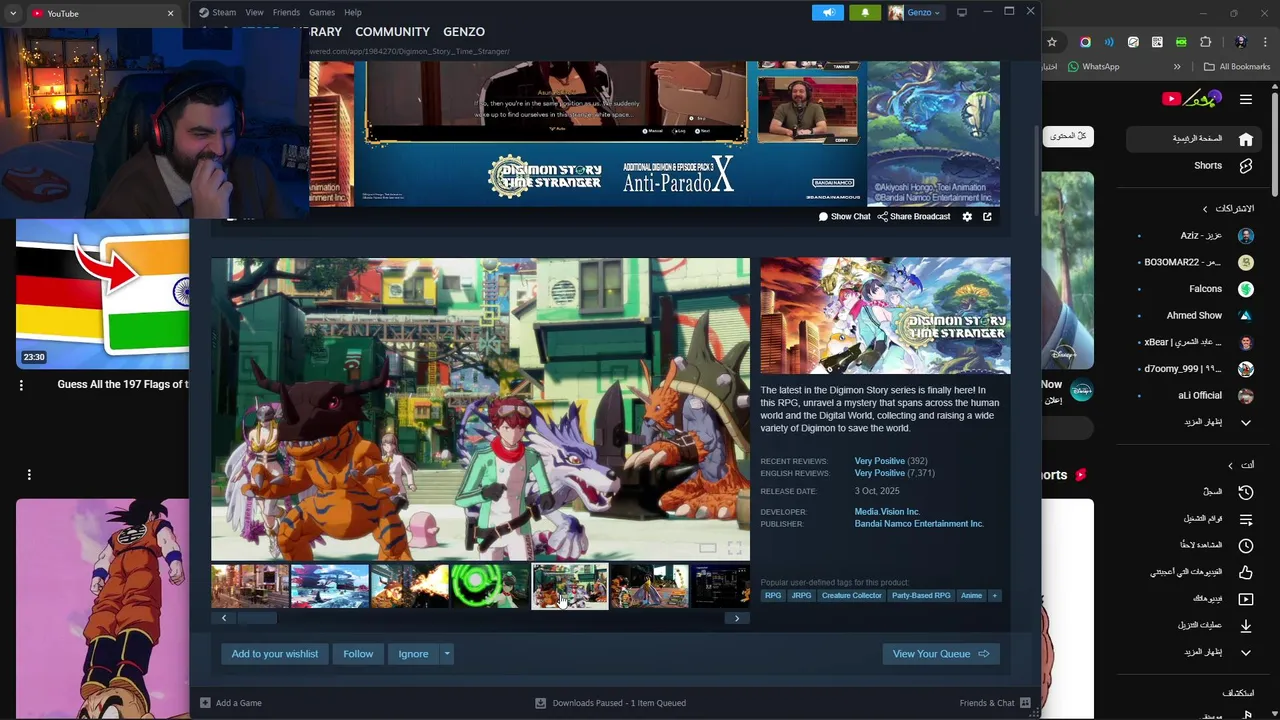Select the Party-Based RPG tag

pyautogui.click(x=921, y=596)
